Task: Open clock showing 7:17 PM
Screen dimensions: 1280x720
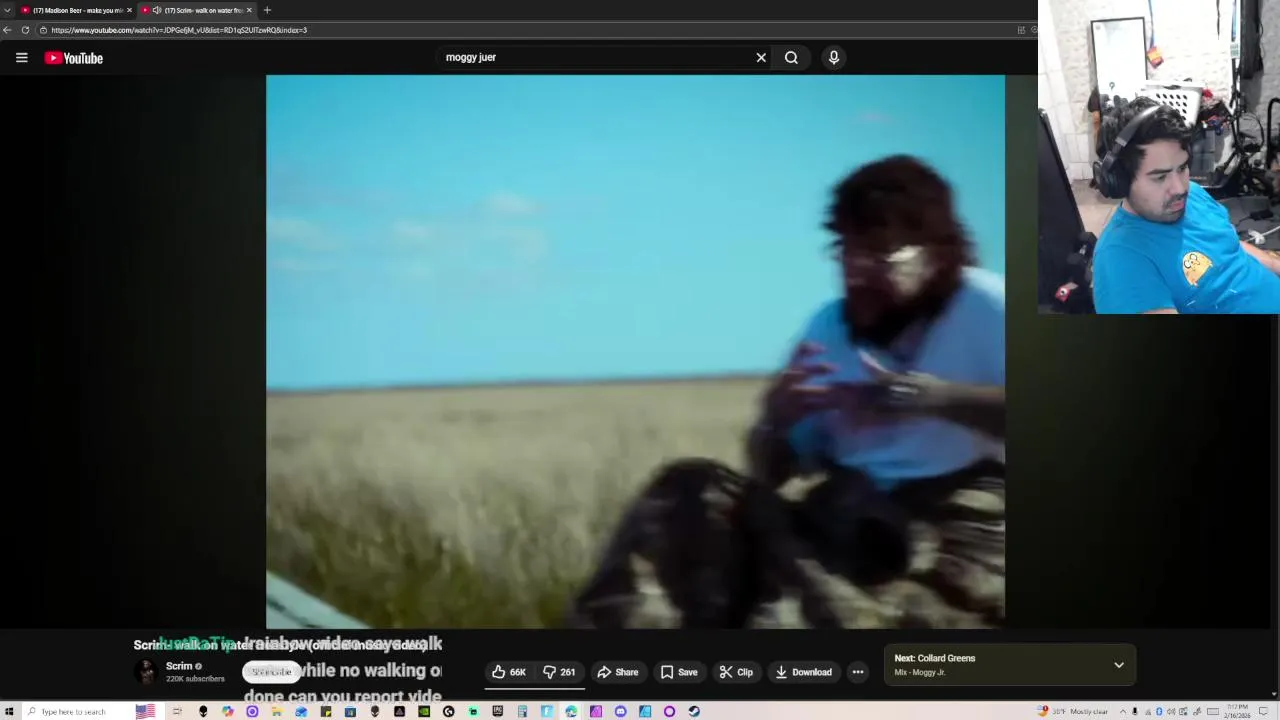Action: (1238, 711)
